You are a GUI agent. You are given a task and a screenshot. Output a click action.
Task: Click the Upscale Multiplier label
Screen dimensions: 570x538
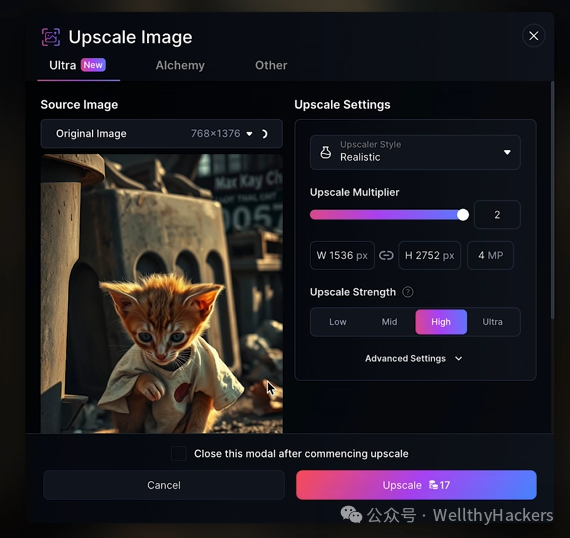(x=354, y=192)
